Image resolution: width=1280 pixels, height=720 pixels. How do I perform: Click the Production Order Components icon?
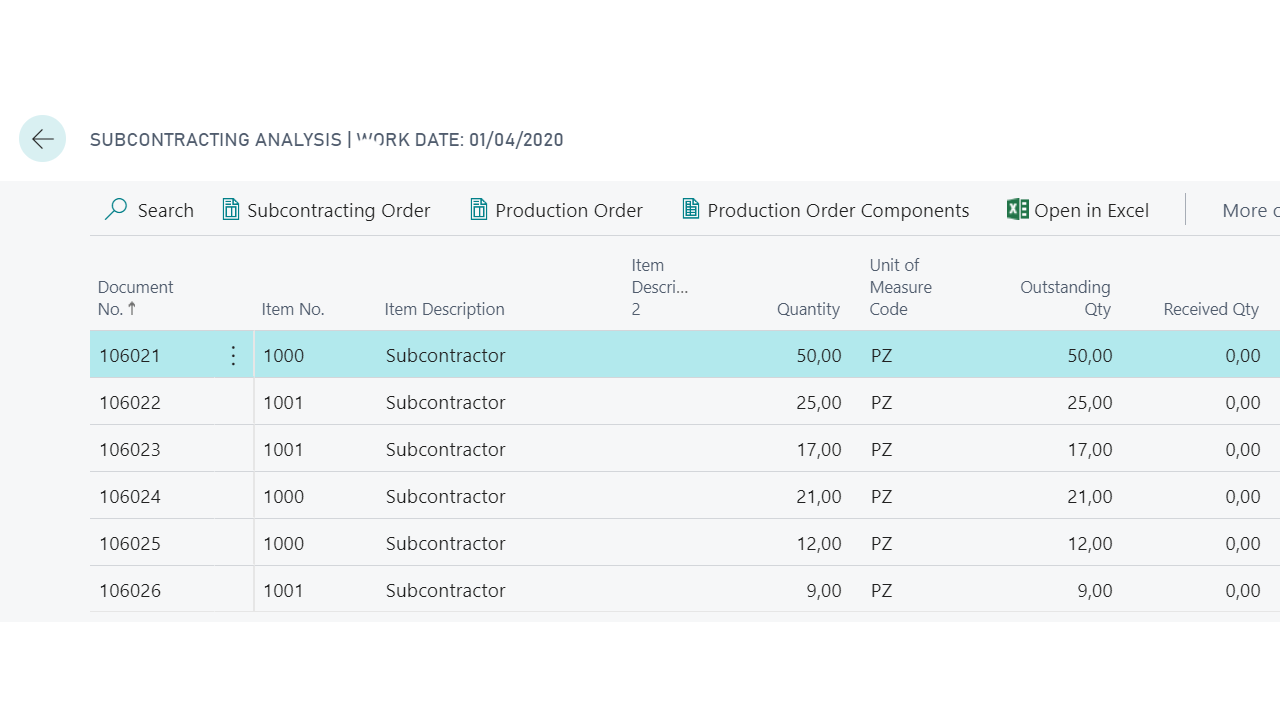tap(690, 209)
